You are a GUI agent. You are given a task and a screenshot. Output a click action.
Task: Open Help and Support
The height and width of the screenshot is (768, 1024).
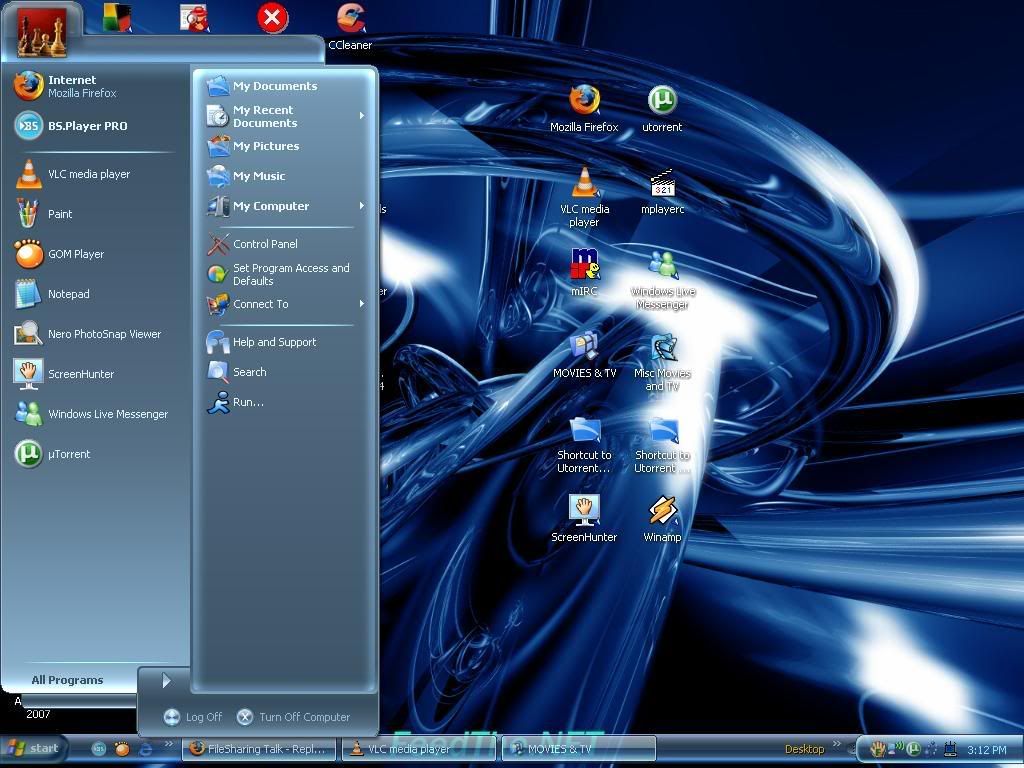point(285,342)
